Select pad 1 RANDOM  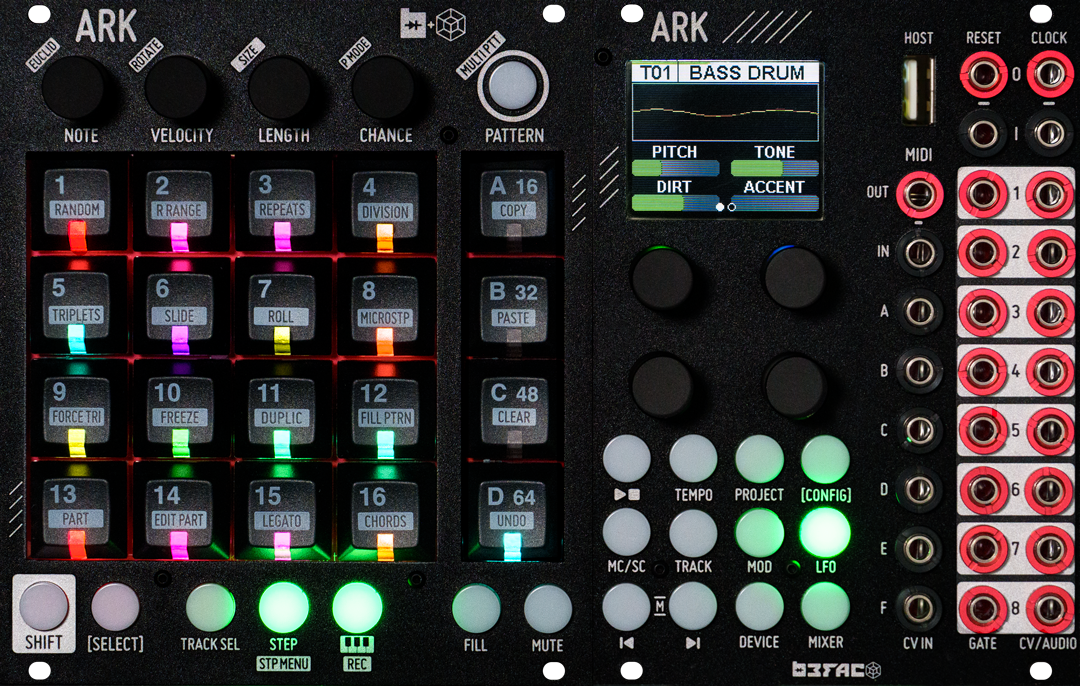coord(76,202)
